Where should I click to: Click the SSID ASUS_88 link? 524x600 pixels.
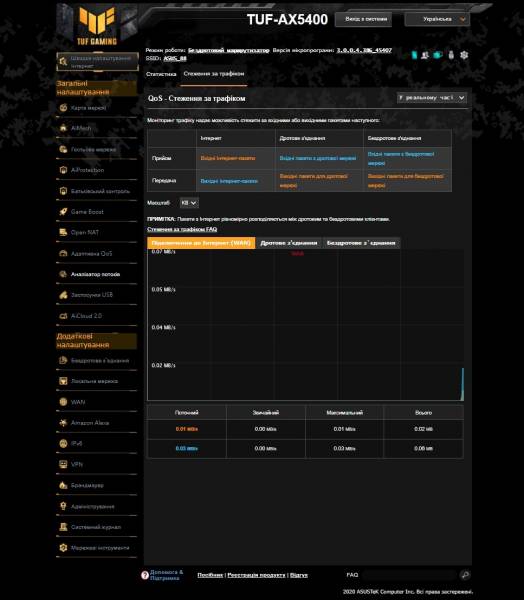click(175, 59)
